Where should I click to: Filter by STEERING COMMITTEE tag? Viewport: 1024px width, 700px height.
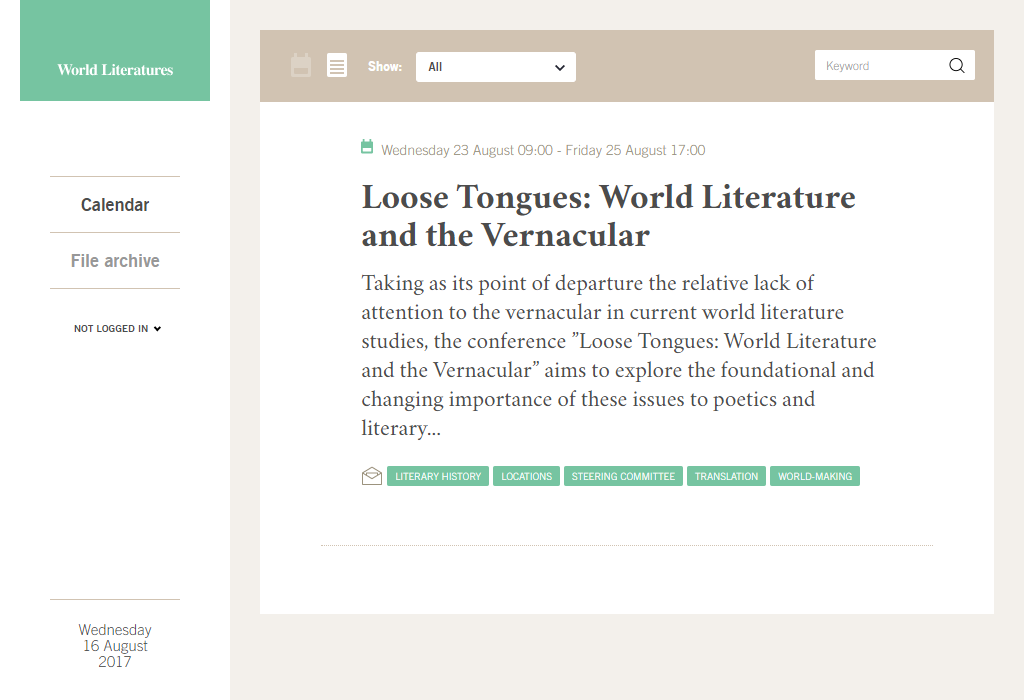click(x=623, y=476)
